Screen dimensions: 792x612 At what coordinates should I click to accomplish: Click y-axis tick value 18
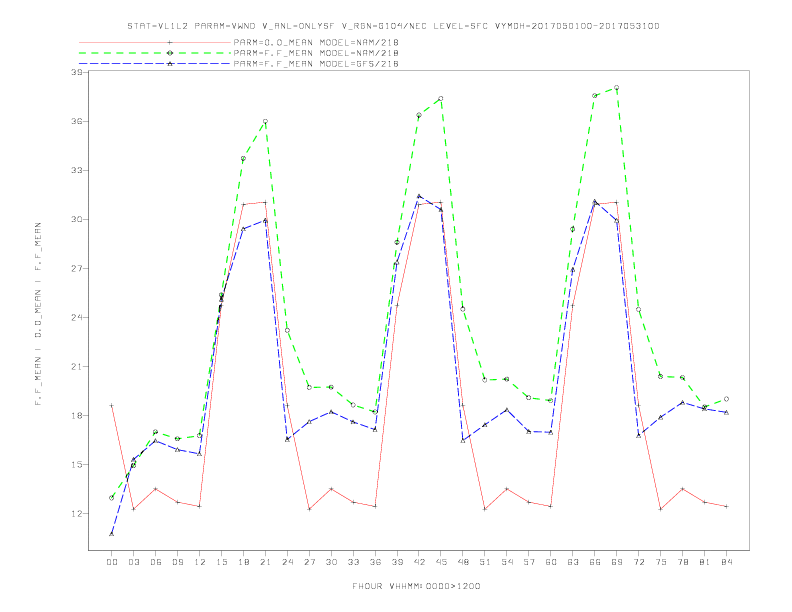[x=76, y=415]
